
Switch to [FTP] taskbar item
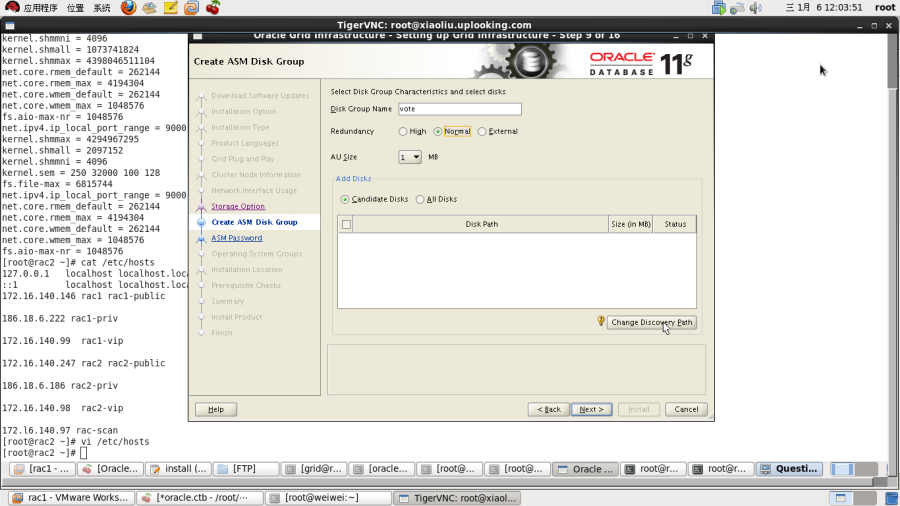tap(246, 469)
